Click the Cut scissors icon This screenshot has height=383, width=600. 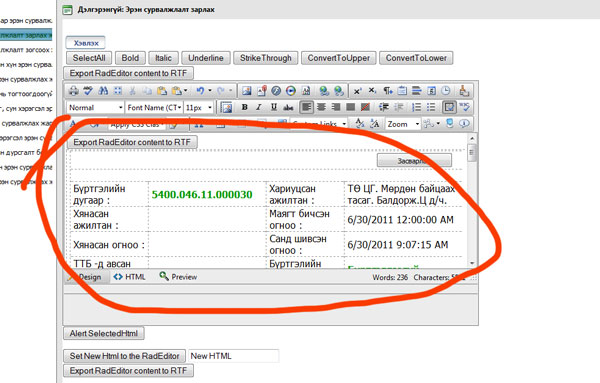point(132,91)
